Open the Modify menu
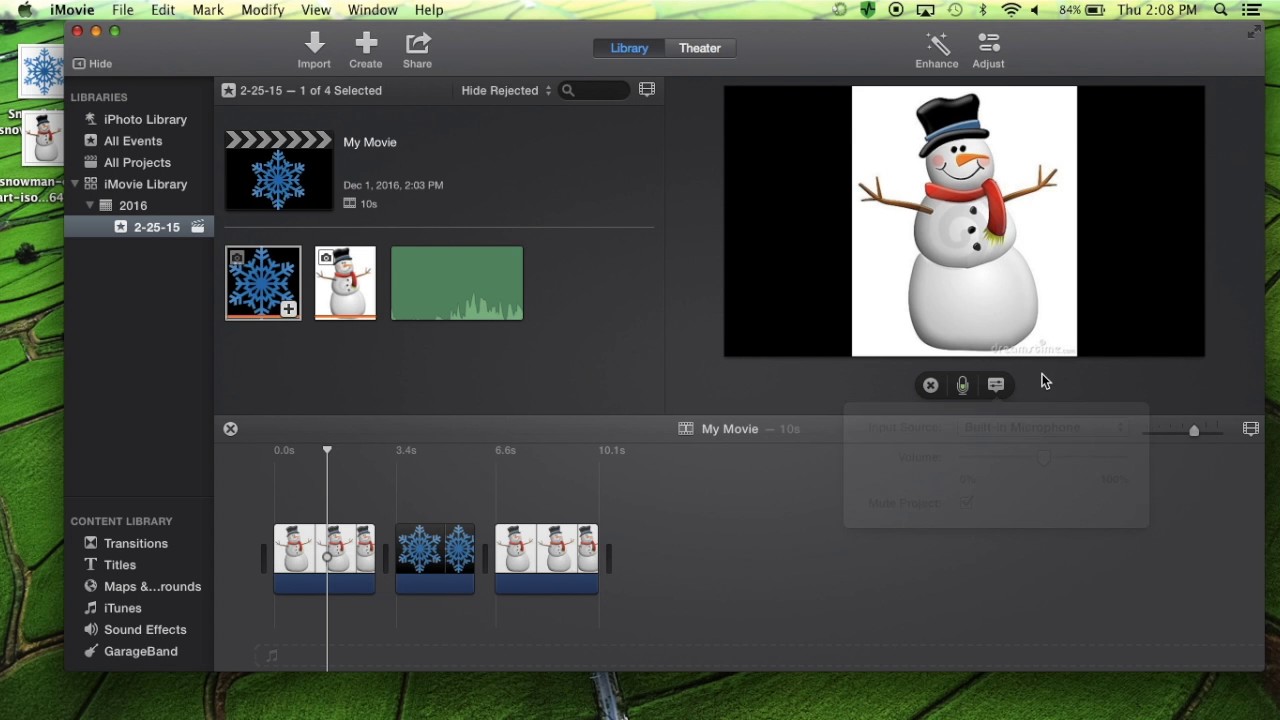1280x720 pixels. 263,10
